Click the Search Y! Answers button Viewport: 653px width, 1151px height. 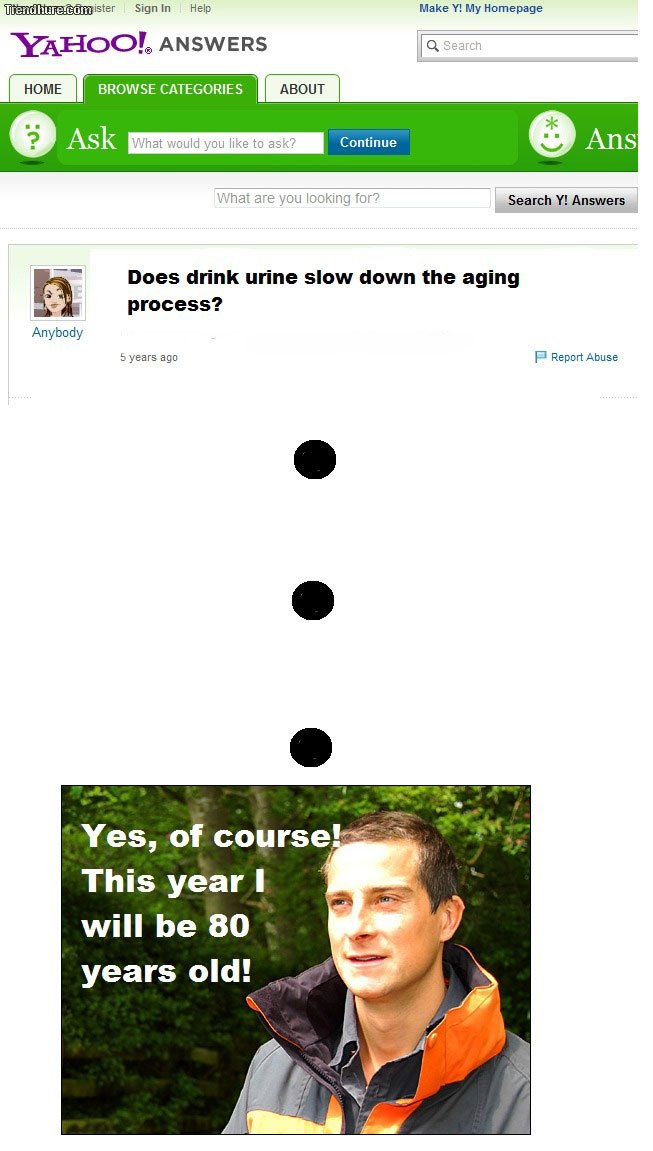566,200
